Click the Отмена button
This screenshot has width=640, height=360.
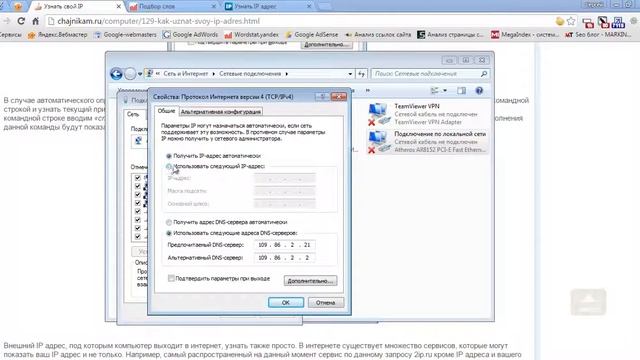click(325, 302)
